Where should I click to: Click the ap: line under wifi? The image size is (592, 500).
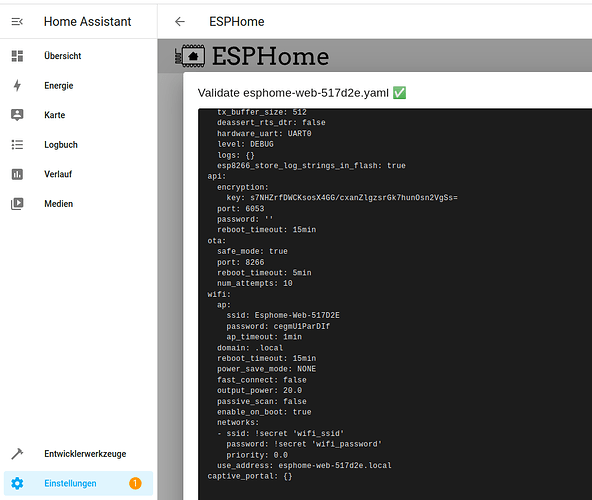coord(224,305)
